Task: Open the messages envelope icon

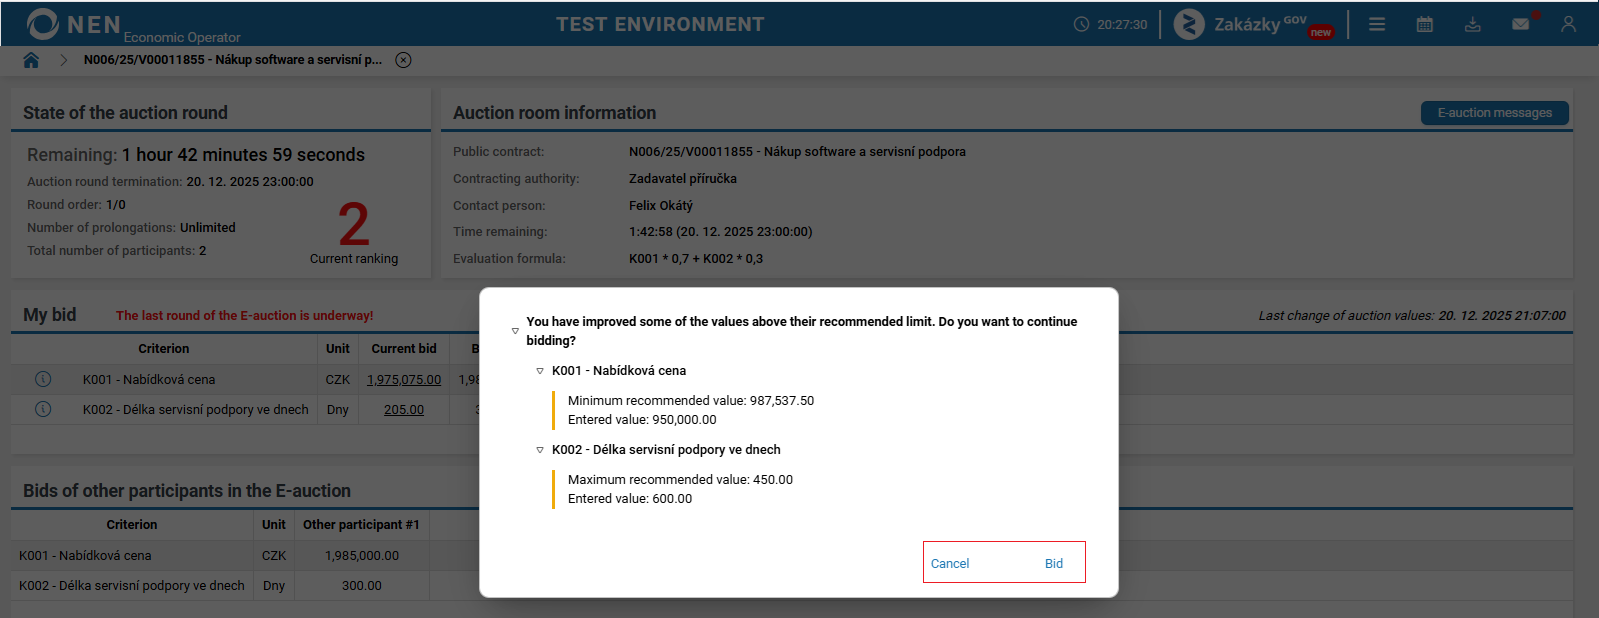Action: point(1521,24)
